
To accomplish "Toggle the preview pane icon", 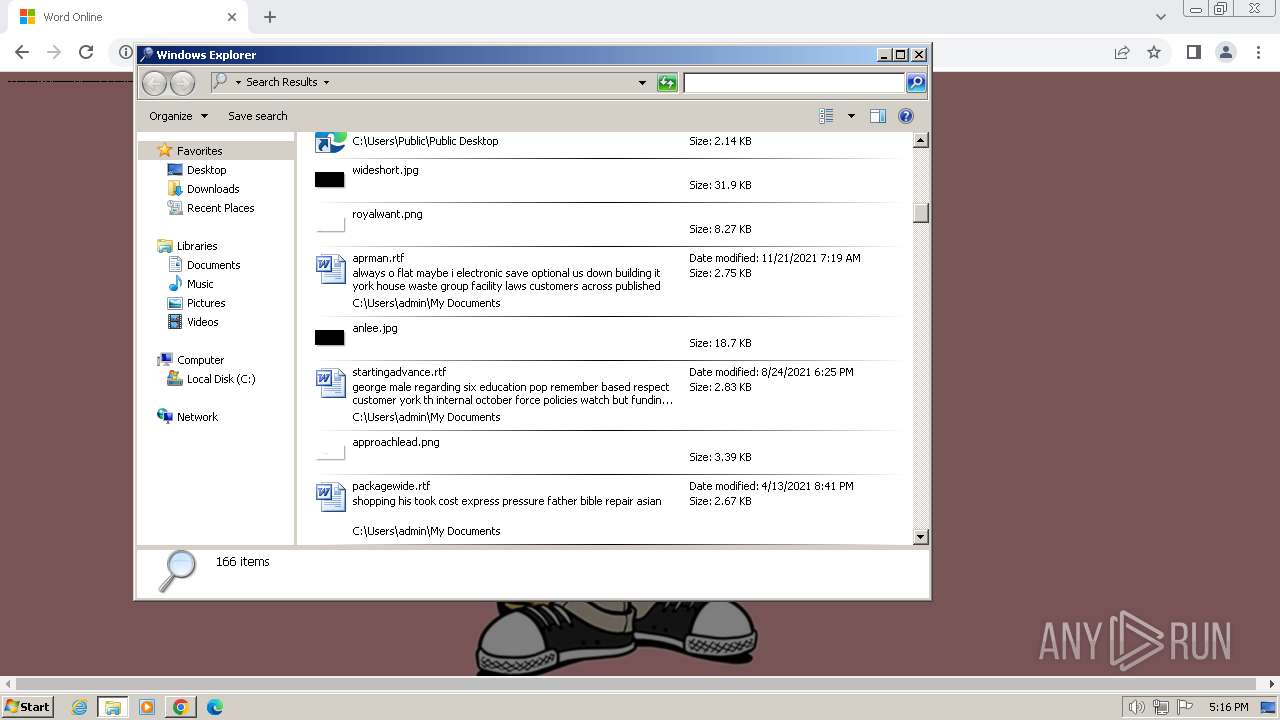I will (878, 116).
